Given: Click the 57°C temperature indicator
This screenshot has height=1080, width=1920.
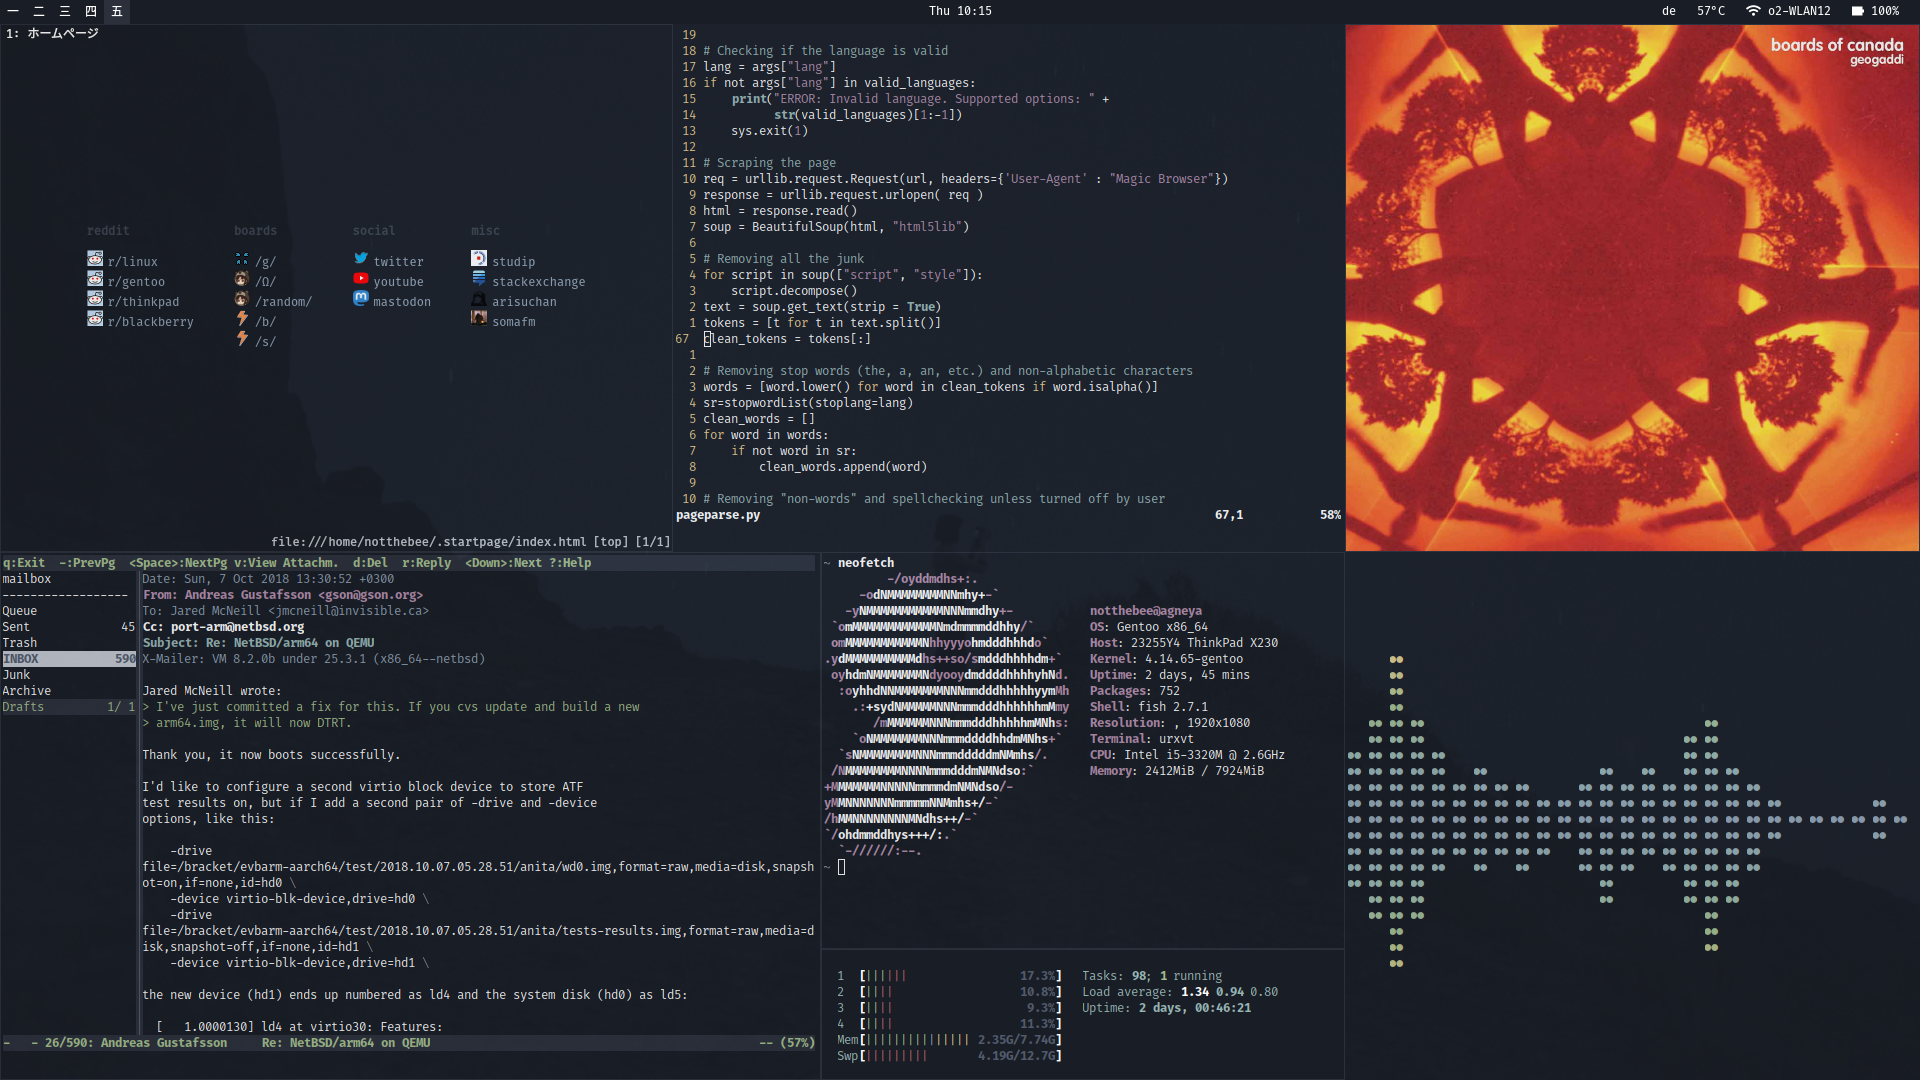Looking at the screenshot, I should click(x=1711, y=11).
